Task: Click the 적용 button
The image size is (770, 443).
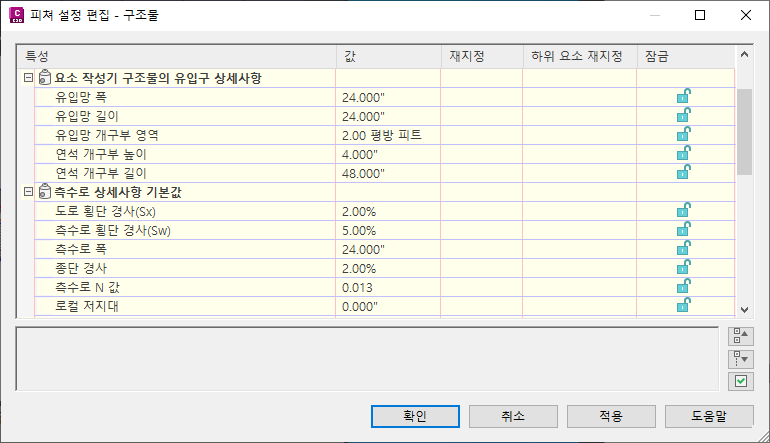Action: click(x=611, y=416)
